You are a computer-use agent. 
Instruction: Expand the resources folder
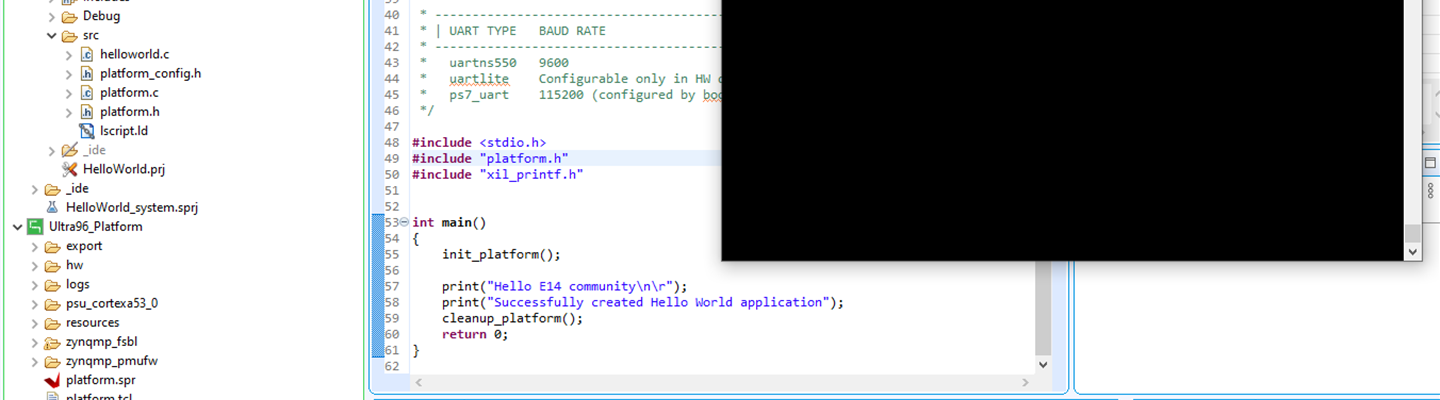click(x=35, y=322)
